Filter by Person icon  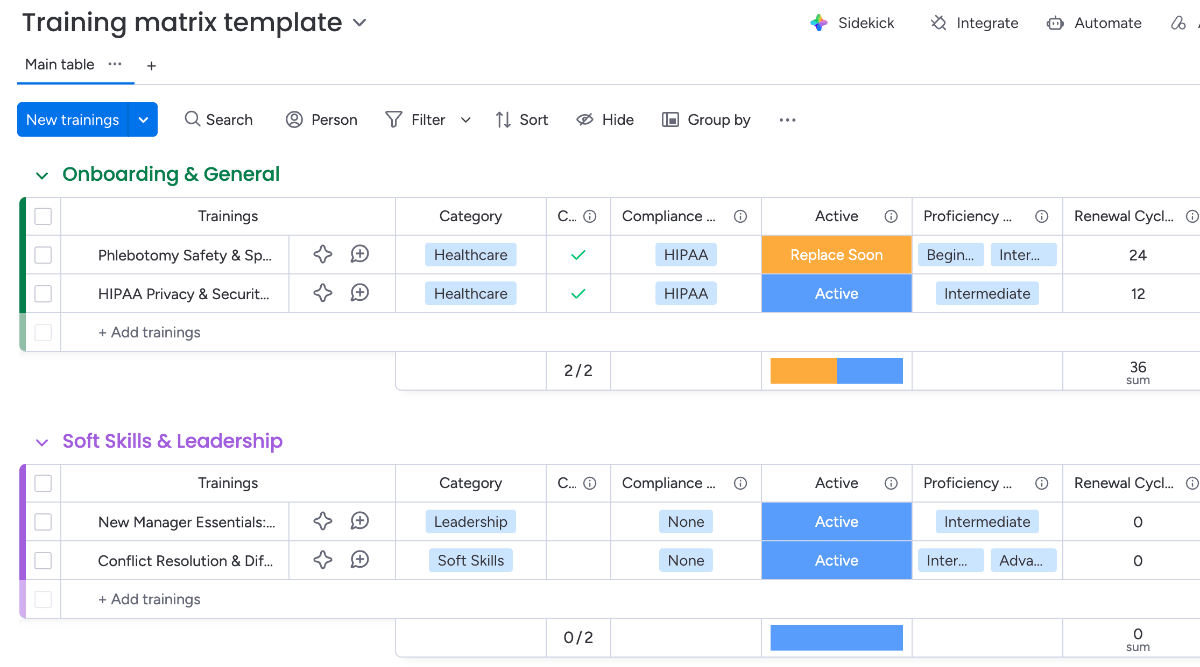[x=294, y=119]
